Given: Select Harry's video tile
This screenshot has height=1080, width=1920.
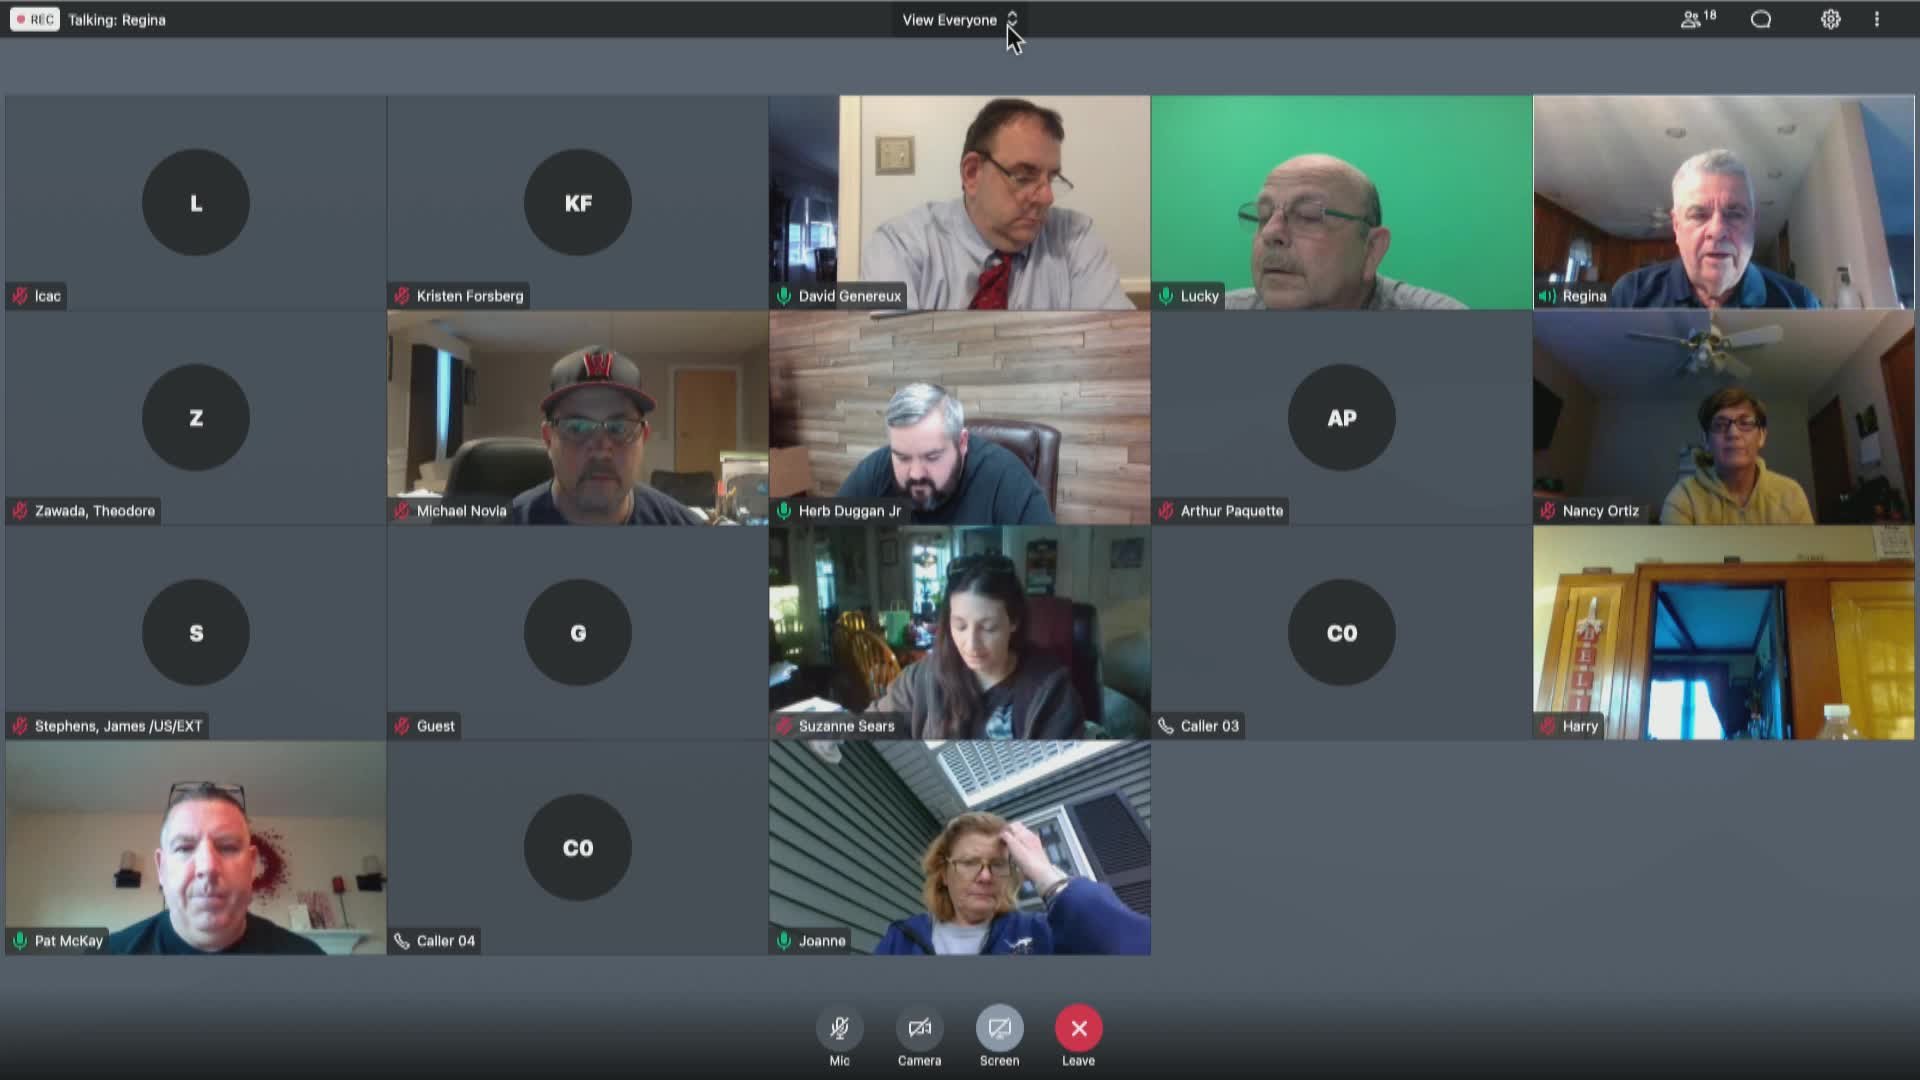Looking at the screenshot, I should point(1724,632).
